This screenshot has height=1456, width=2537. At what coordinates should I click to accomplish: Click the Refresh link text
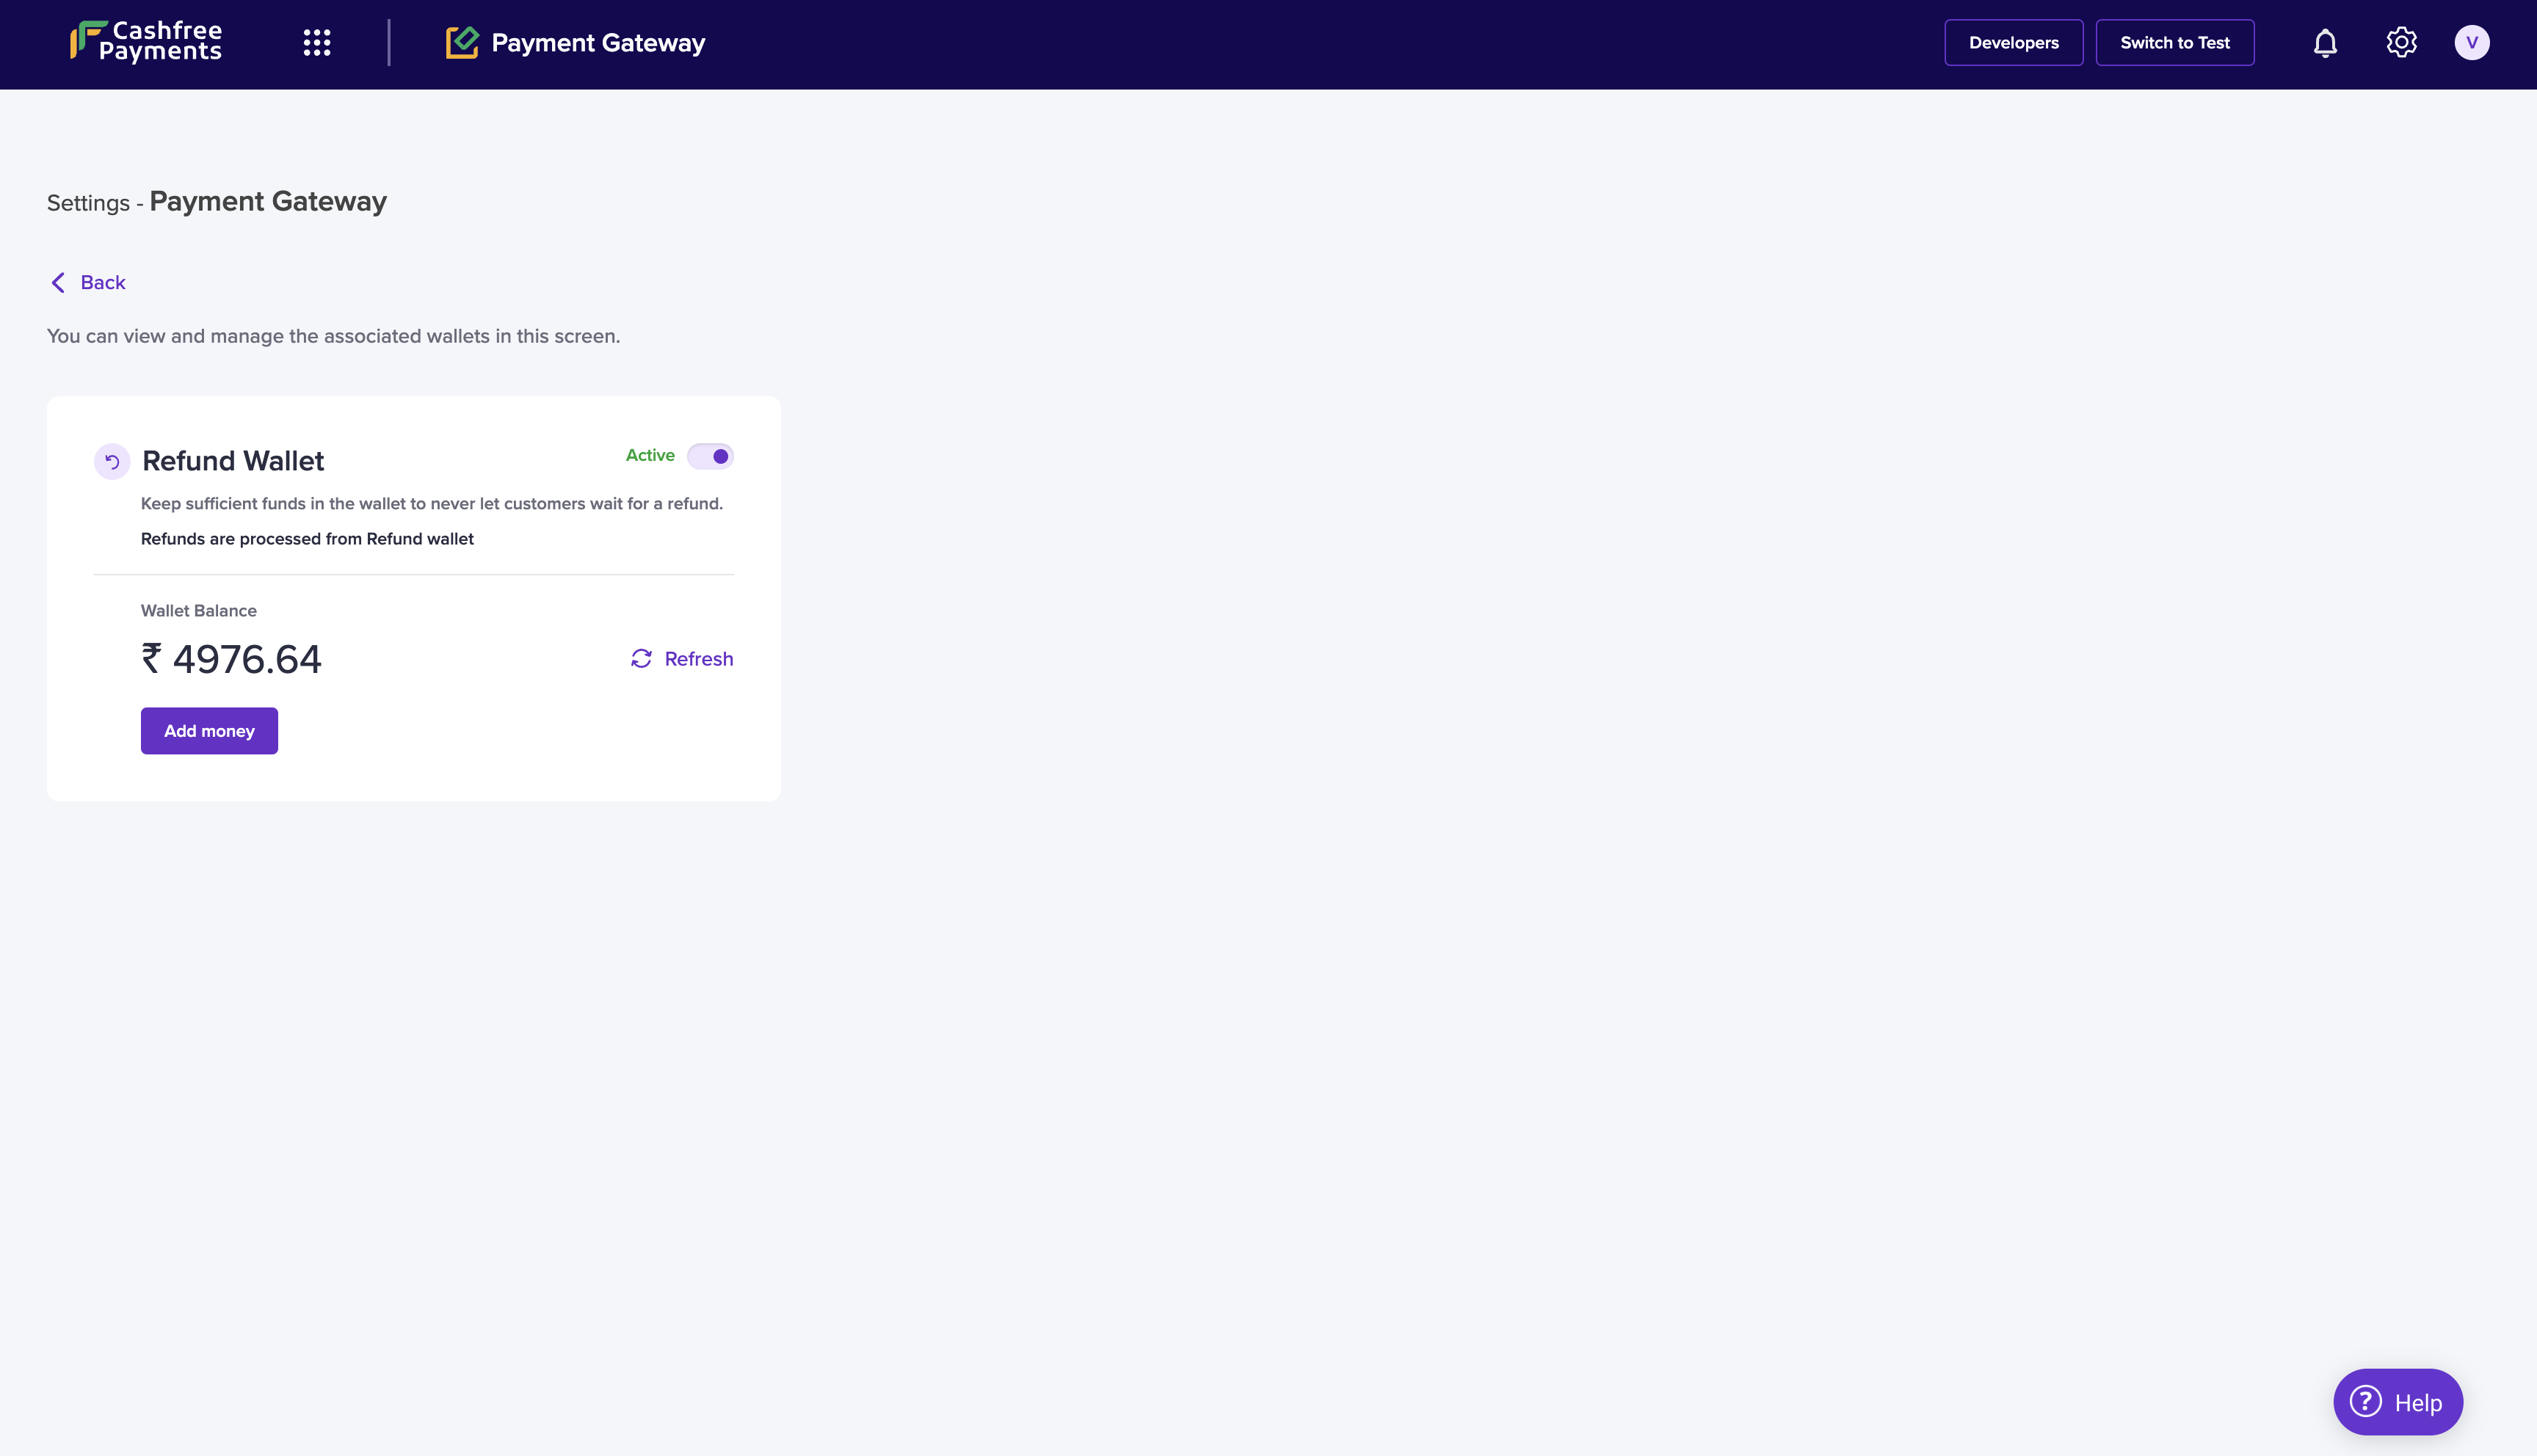tap(698, 659)
